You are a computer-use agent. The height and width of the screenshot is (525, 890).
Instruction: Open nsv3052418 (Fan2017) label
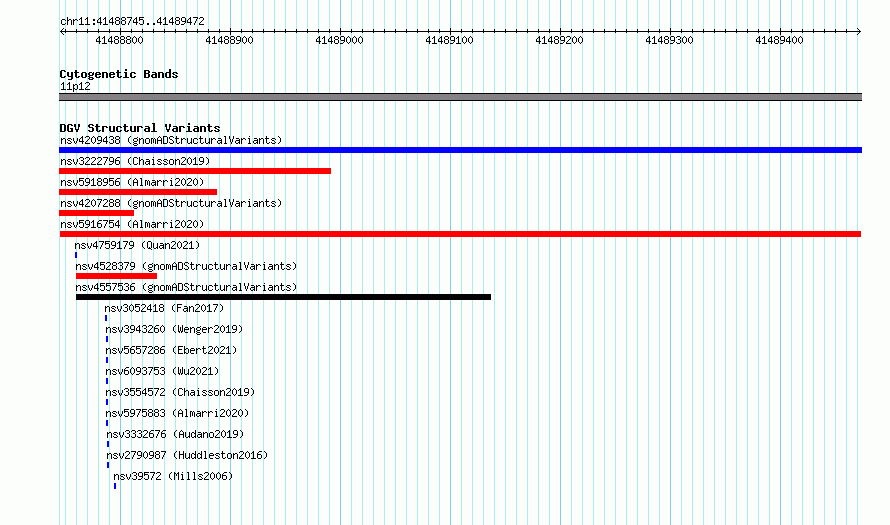tap(164, 308)
